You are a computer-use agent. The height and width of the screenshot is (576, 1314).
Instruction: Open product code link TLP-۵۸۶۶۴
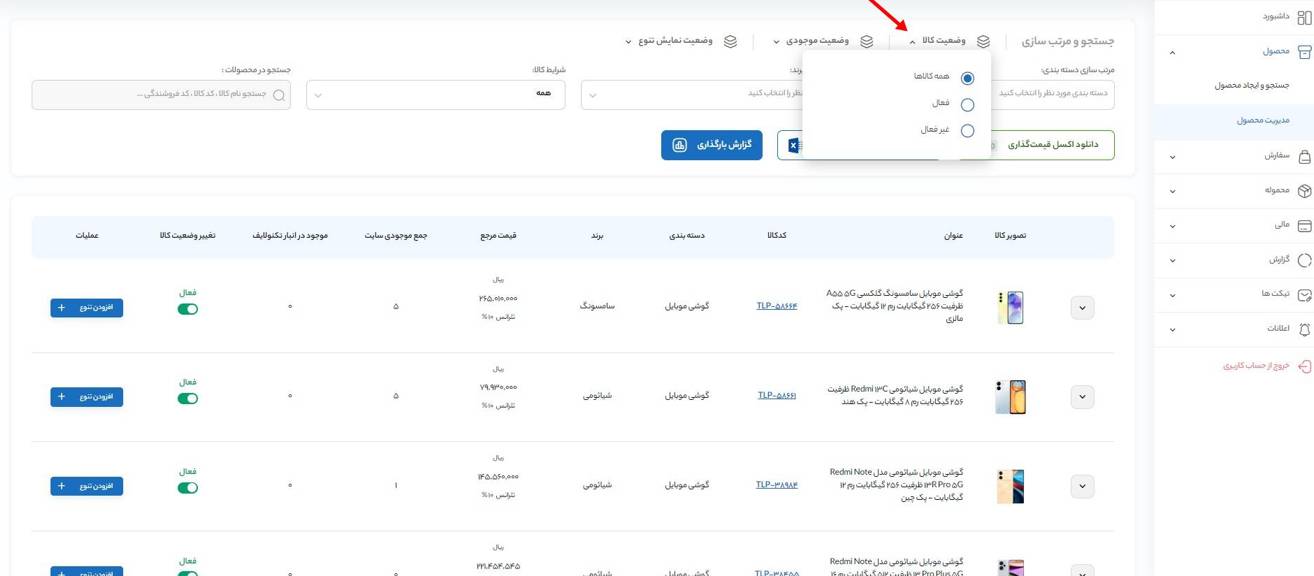[x=777, y=306]
